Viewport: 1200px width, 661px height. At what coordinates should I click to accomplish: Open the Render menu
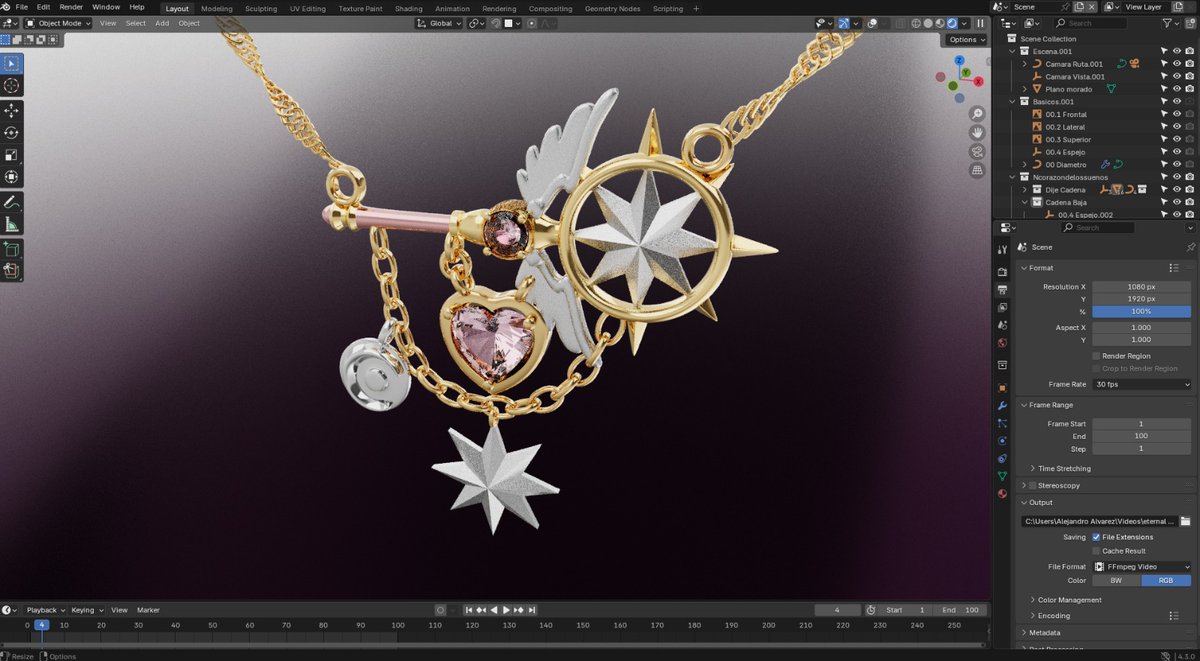[x=71, y=7]
